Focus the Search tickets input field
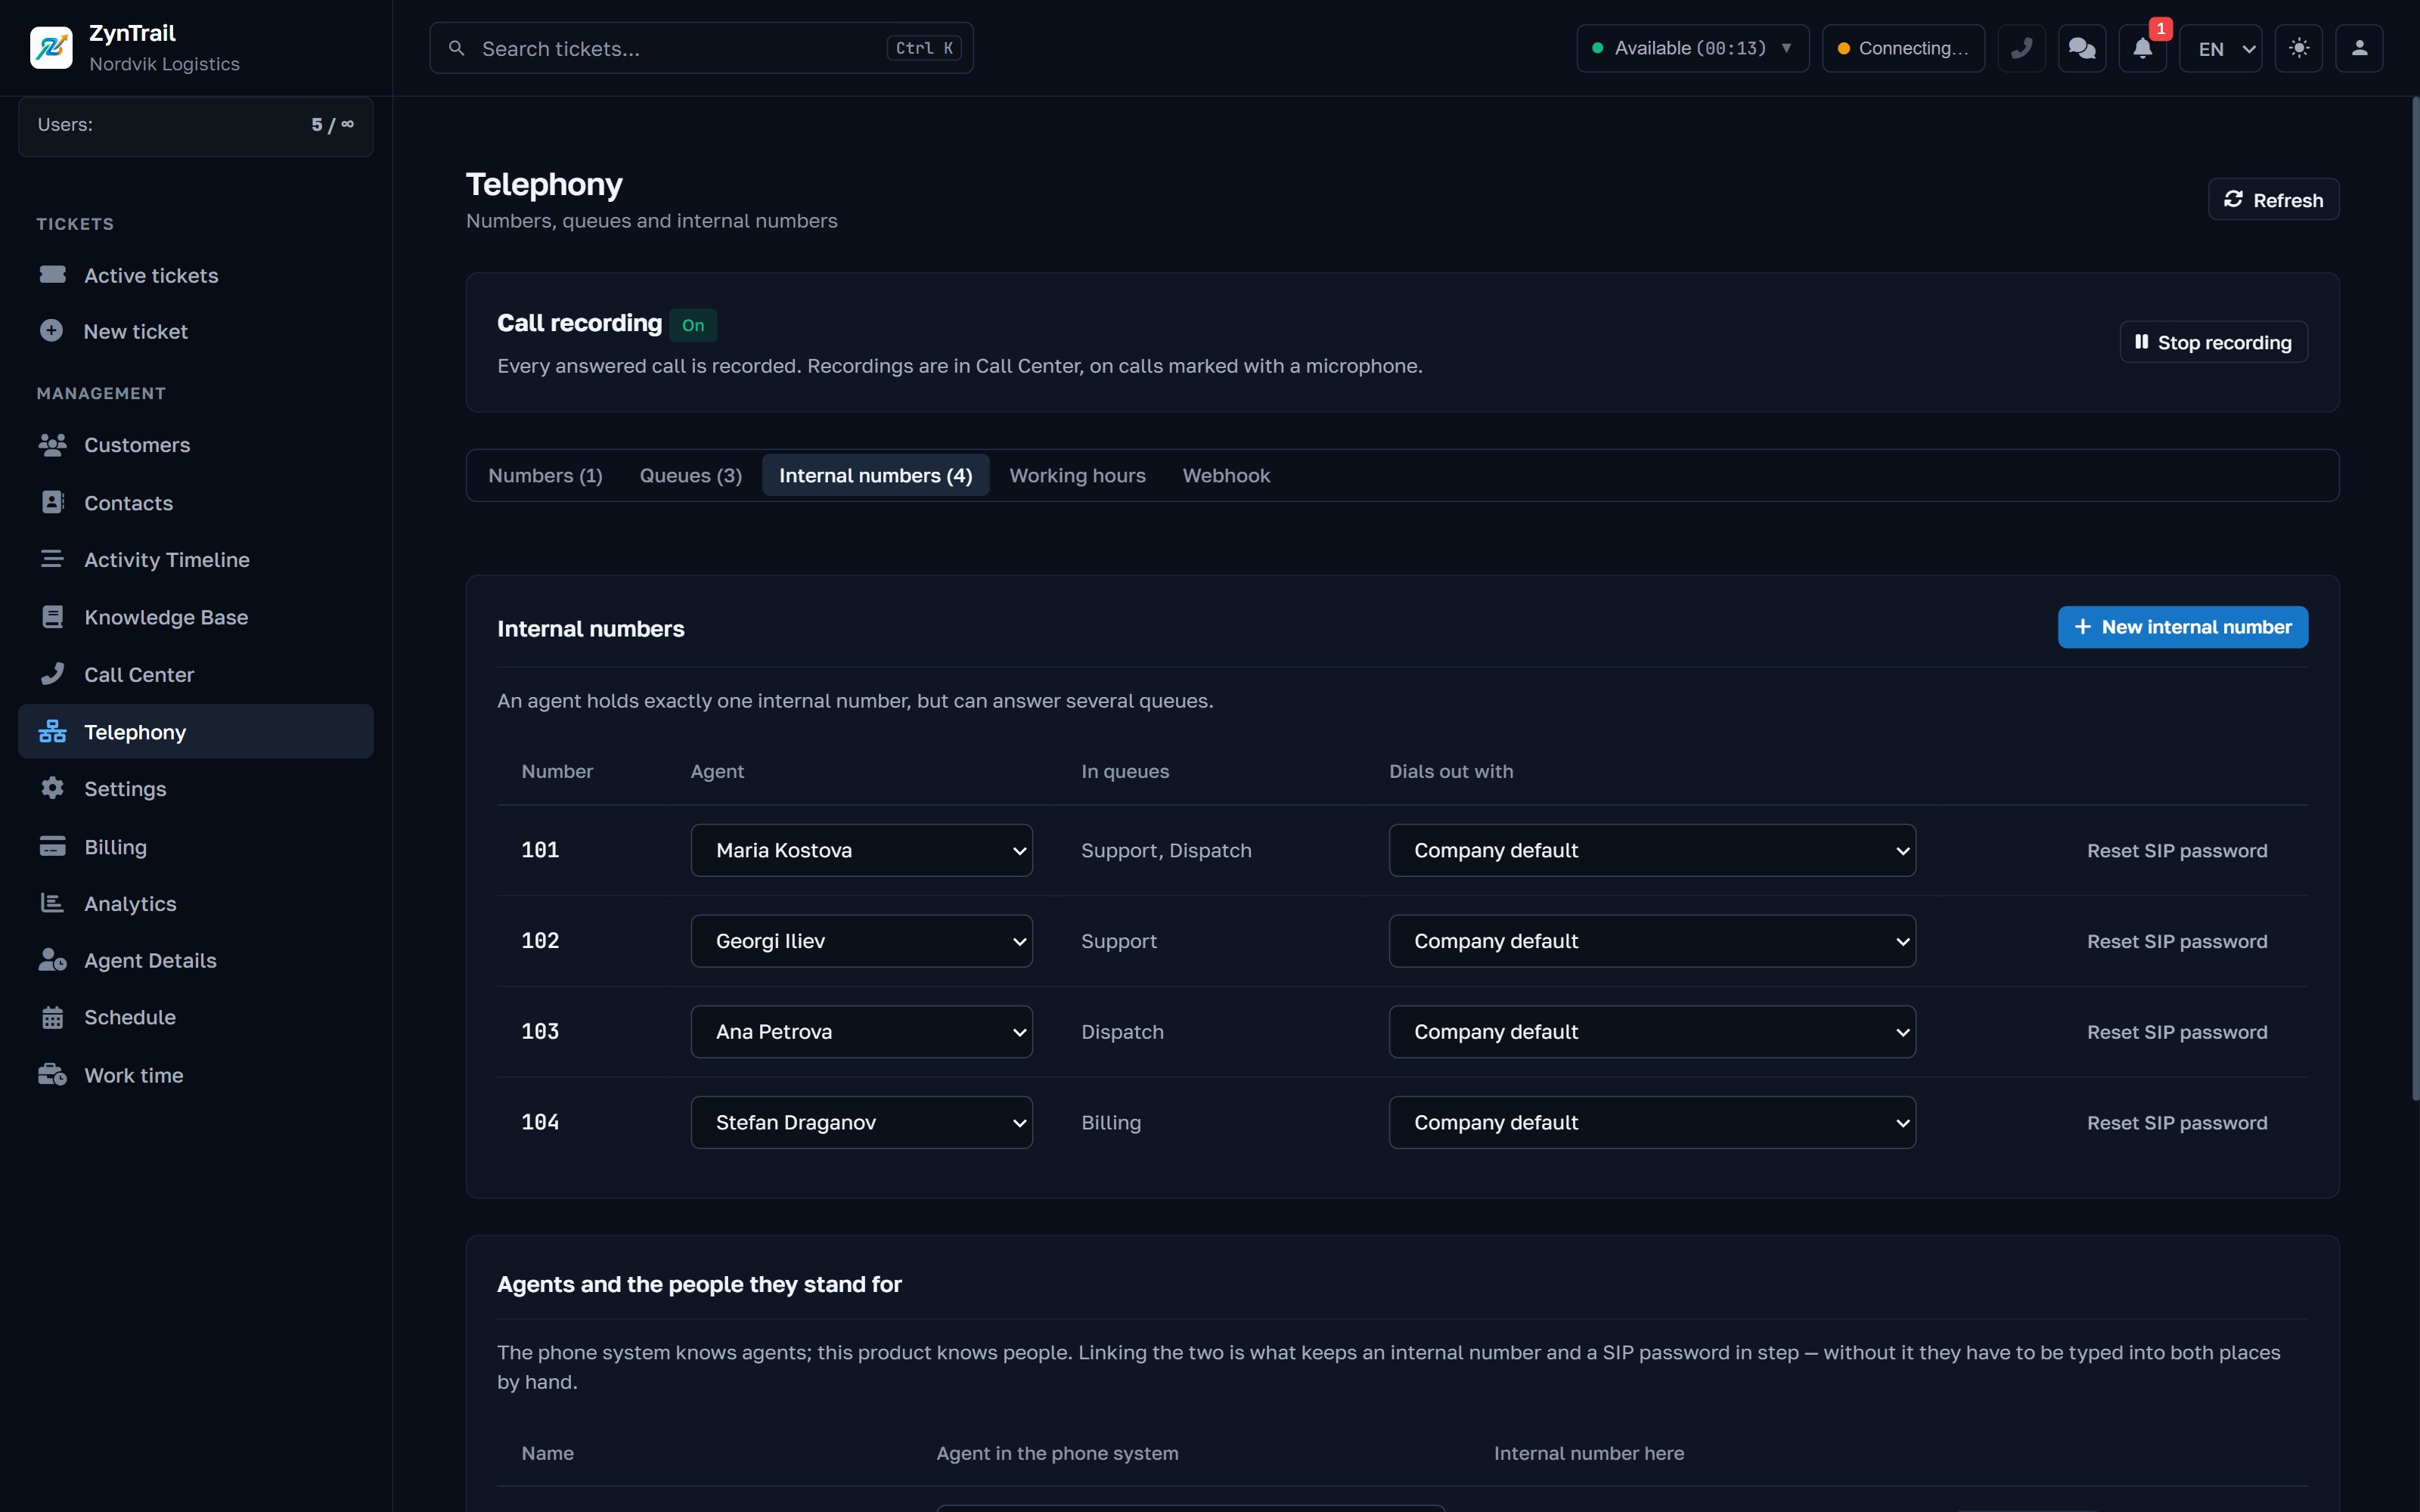This screenshot has height=1512, width=2420. (701, 48)
